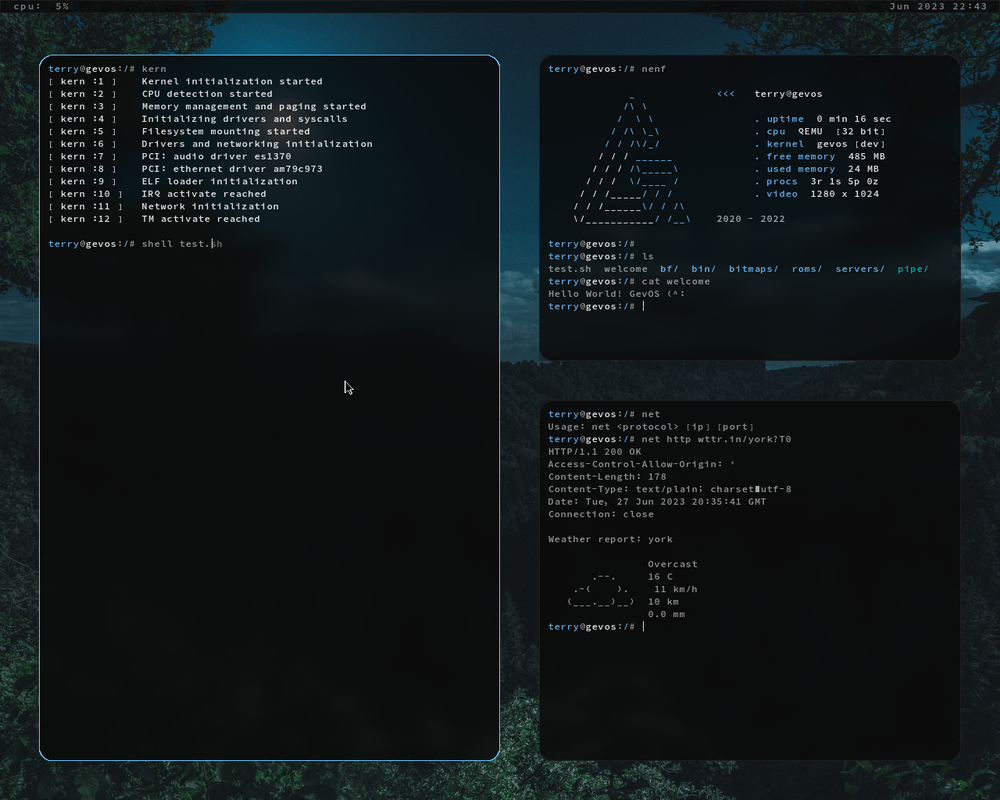1000x800 pixels.
Task: Click the 'shell test.sh' command input line
Action: 135,244
